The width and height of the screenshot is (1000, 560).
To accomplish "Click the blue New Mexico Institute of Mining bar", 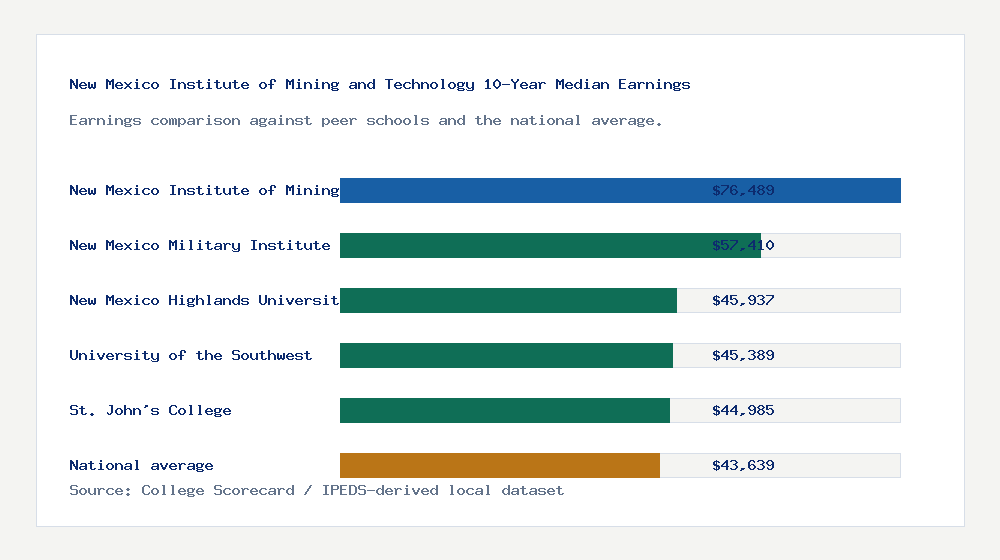I will [621, 190].
